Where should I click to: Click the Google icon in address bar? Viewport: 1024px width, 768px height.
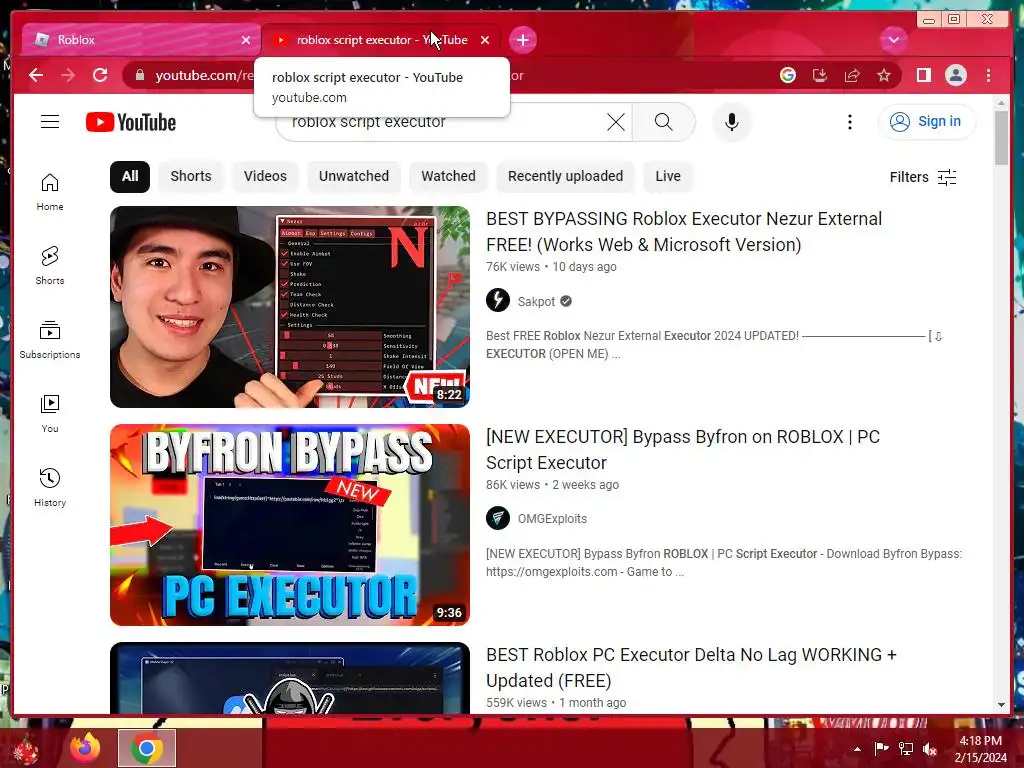787,75
